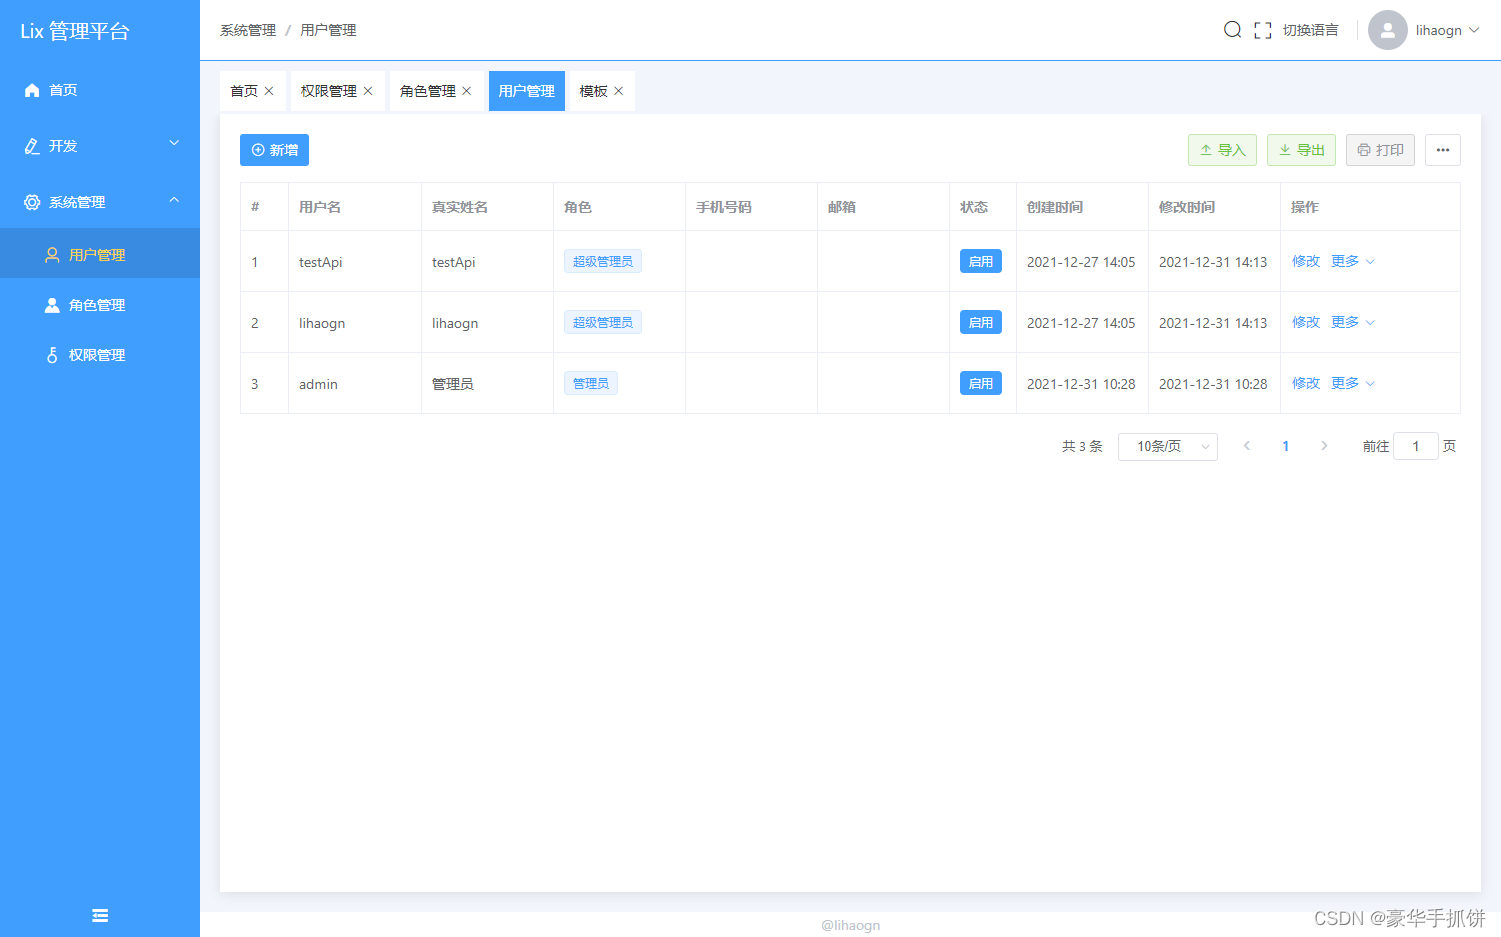Open the lihaogn account dropdown arrow
This screenshot has width=1501, height=937.
click(1474, 30)
